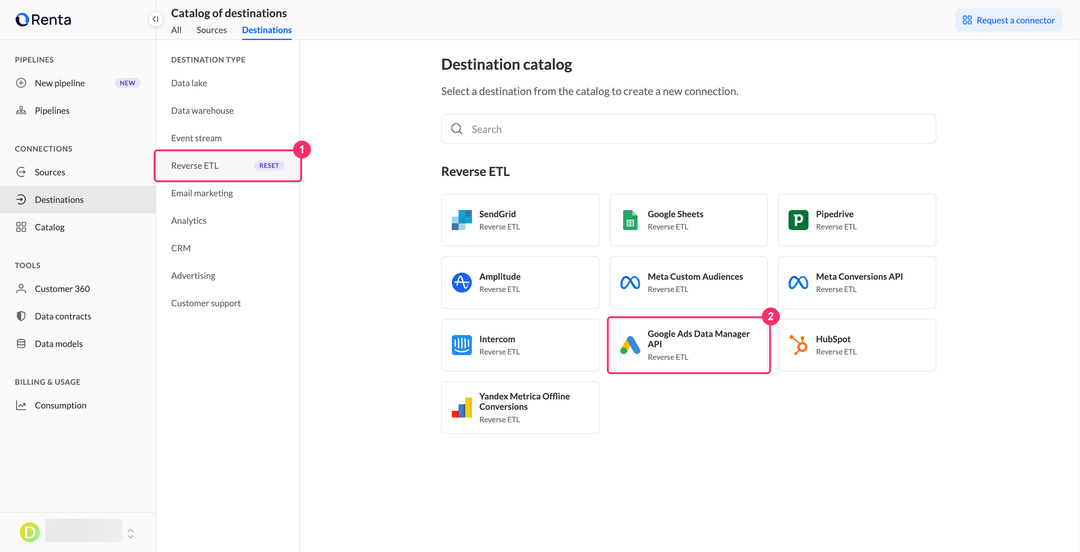Click the Catalog grid icon in sidebar
This screenshot has height=552, width=1080.
[x=21, y=227]
